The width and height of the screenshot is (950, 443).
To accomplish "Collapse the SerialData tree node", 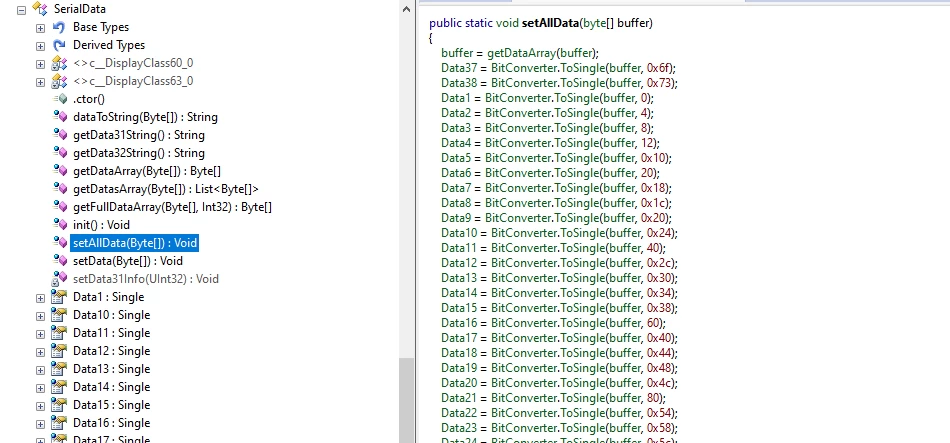I will coord(22,9).
